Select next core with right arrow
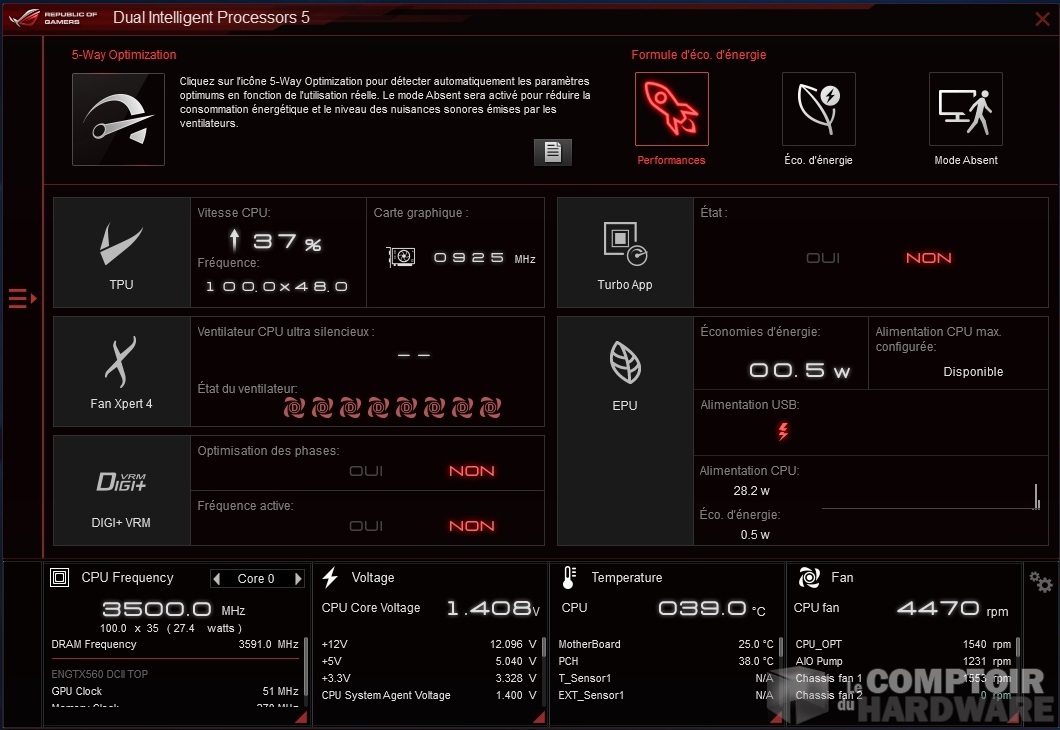1060x730 pixels. click(x=297, y=579)
